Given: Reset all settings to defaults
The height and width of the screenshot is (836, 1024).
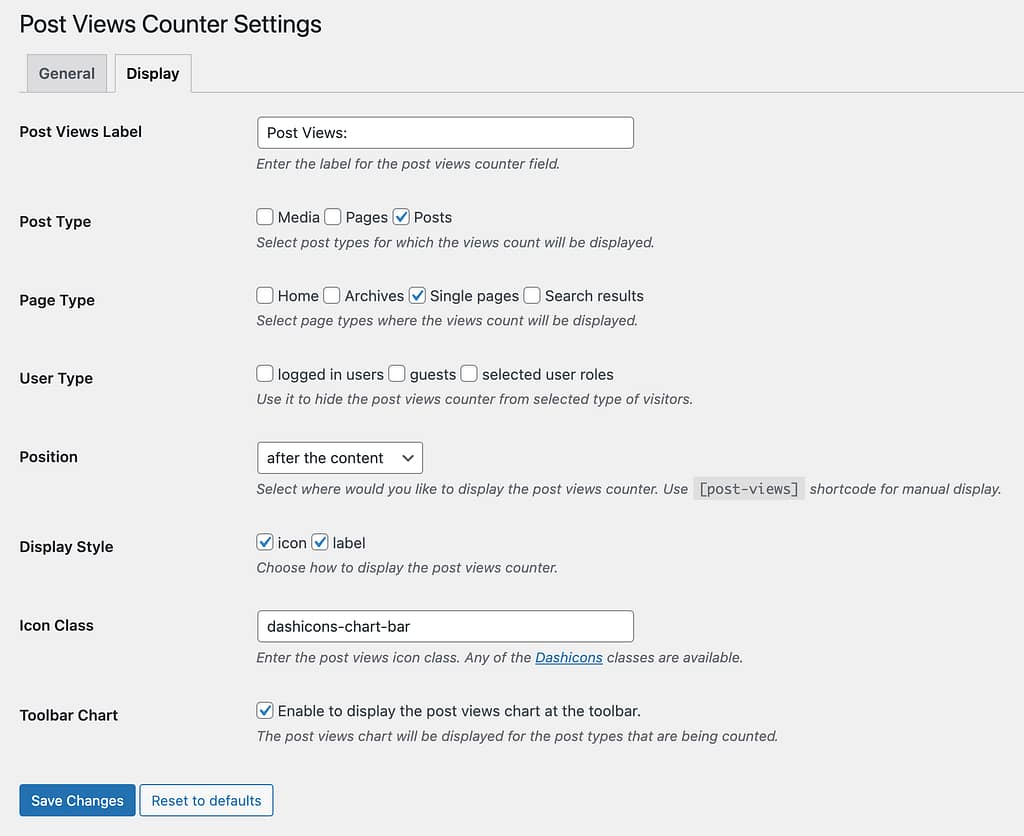Looking at the screenshot, I should click(206, 800).
